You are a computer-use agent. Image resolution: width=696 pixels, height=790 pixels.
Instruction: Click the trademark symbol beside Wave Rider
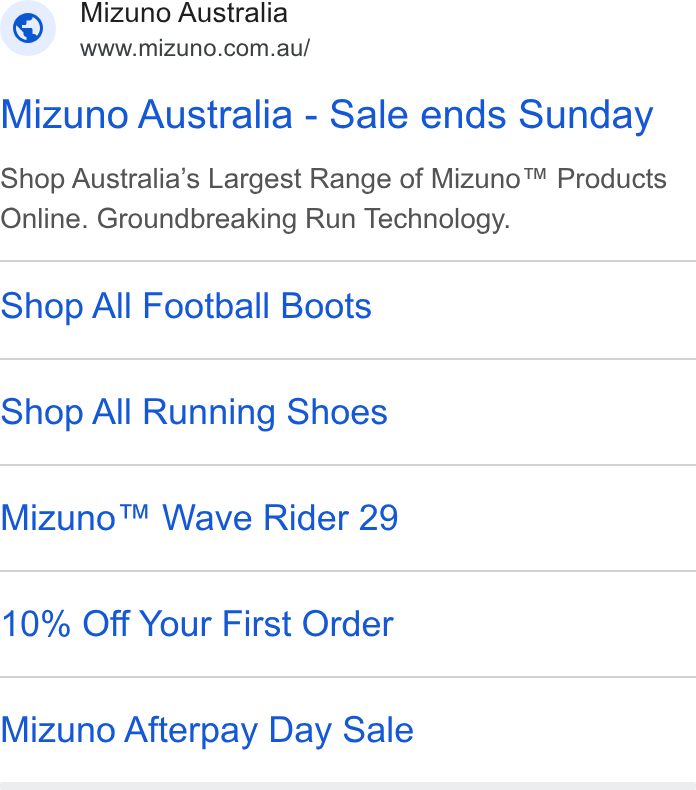coord(135,512)
